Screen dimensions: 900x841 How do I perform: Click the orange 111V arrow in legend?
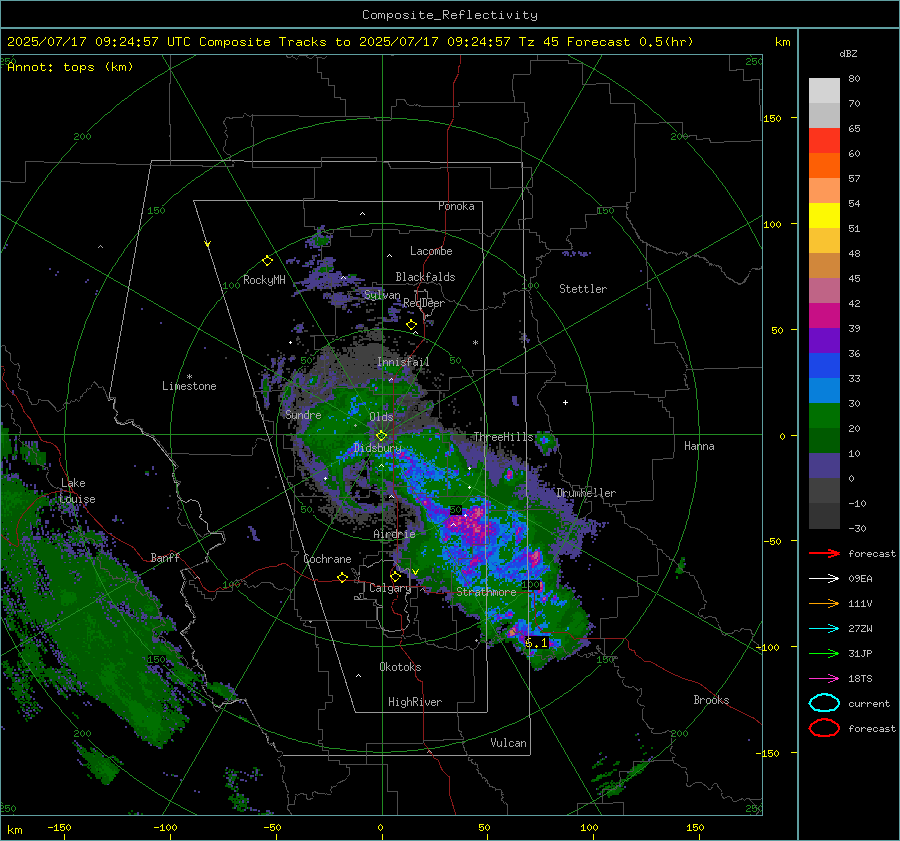824,603
